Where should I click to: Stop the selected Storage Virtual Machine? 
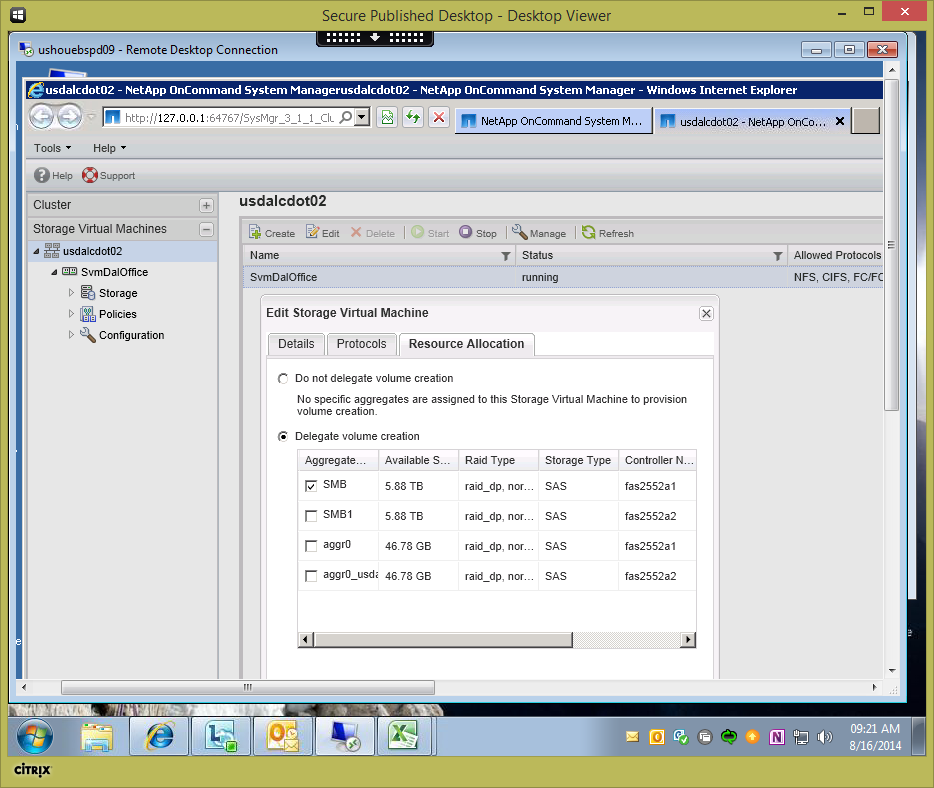(x=466, y=233)
